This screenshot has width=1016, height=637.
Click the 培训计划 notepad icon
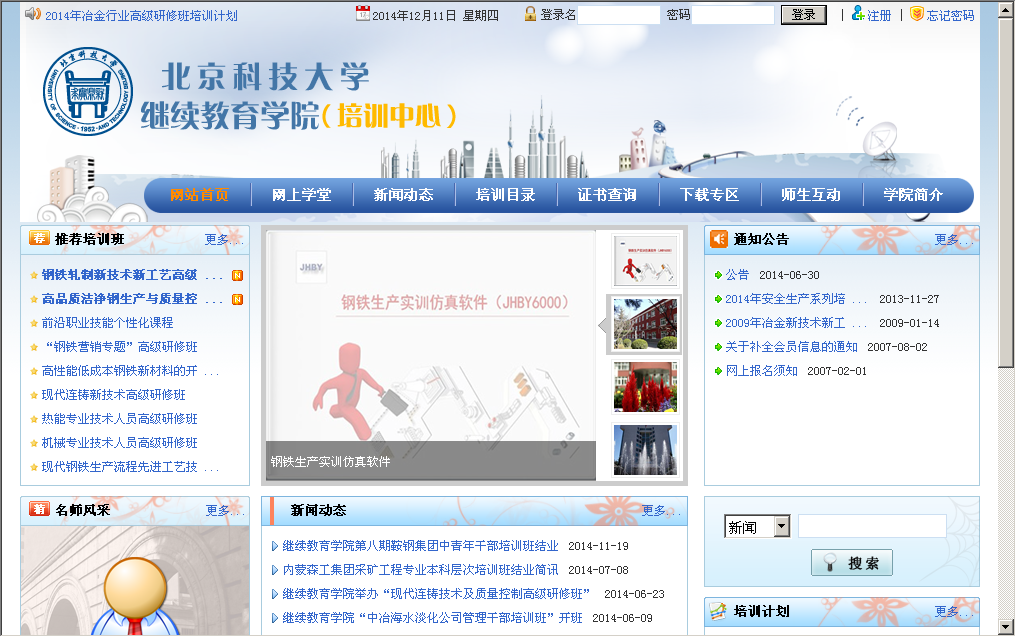pos(718,611)
